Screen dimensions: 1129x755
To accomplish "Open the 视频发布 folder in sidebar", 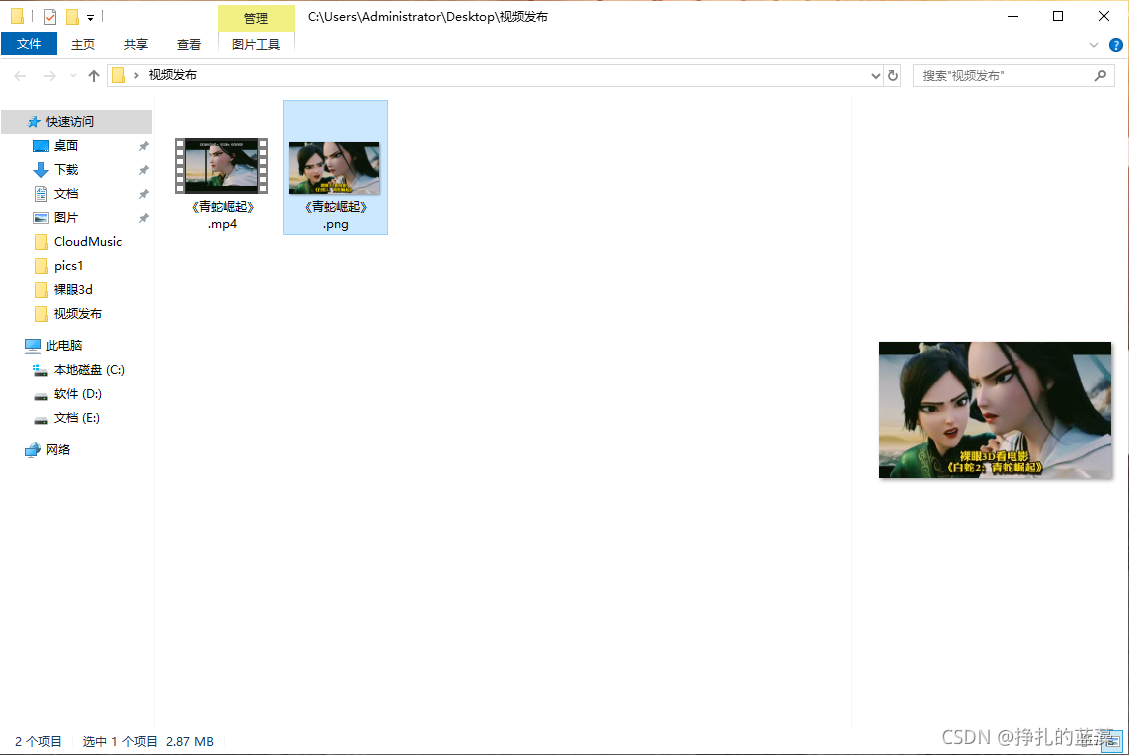I will click(77, 314).
